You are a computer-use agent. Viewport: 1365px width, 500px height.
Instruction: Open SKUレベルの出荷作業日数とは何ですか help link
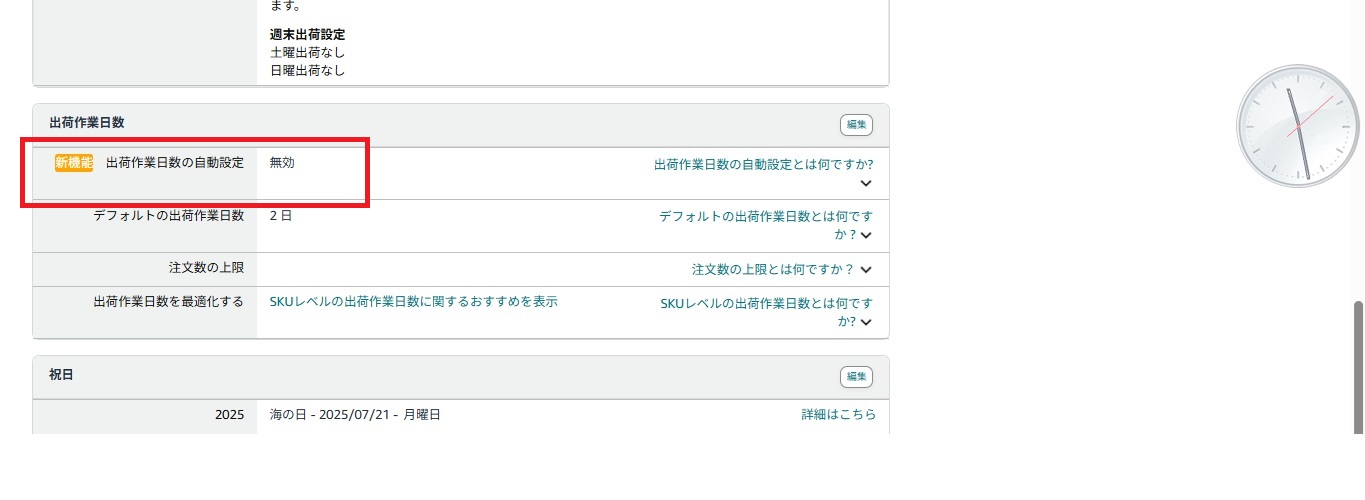pos(766,303)
